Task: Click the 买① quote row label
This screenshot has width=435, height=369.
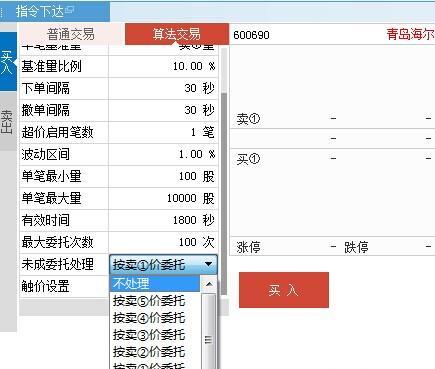Action: pos(248,159)
